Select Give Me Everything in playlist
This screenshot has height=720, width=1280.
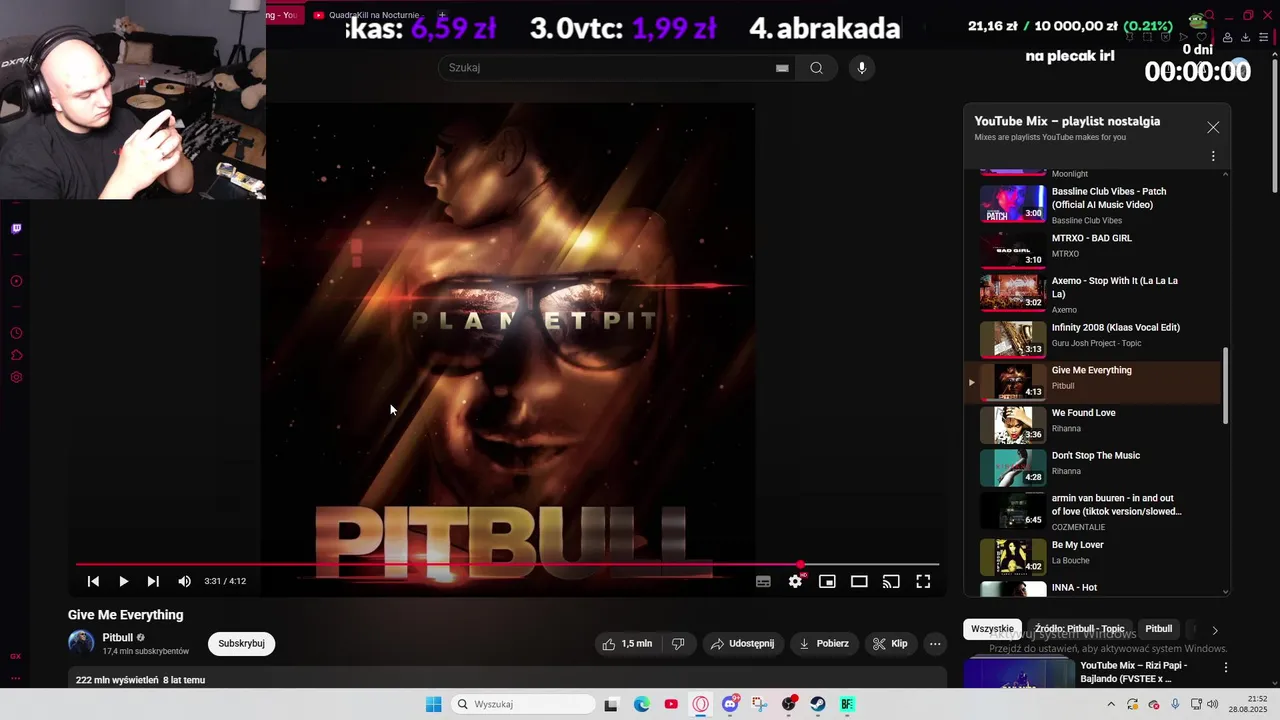[1092, 382]
